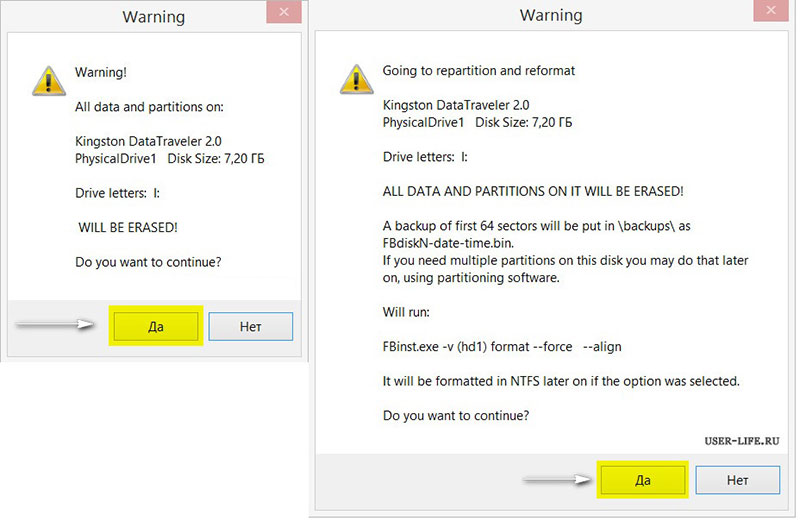Image resolution: width=800 pixels, height=521 pixels.
Task: Click 'Kingston DataTraveler 2.0' in left dialog
Action: (148, 141)
